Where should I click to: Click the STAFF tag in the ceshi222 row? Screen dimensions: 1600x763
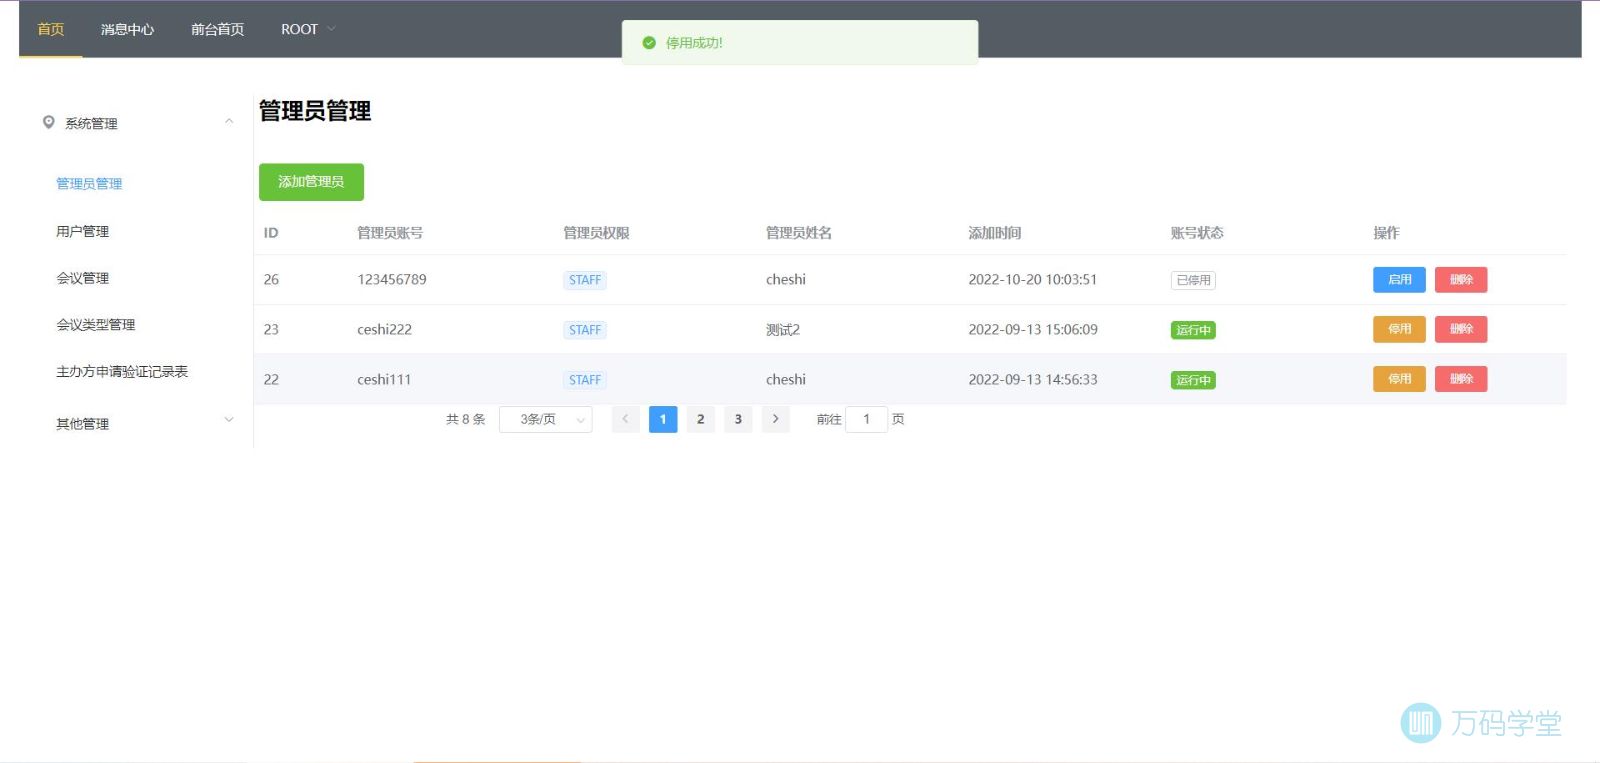[585, 330]
